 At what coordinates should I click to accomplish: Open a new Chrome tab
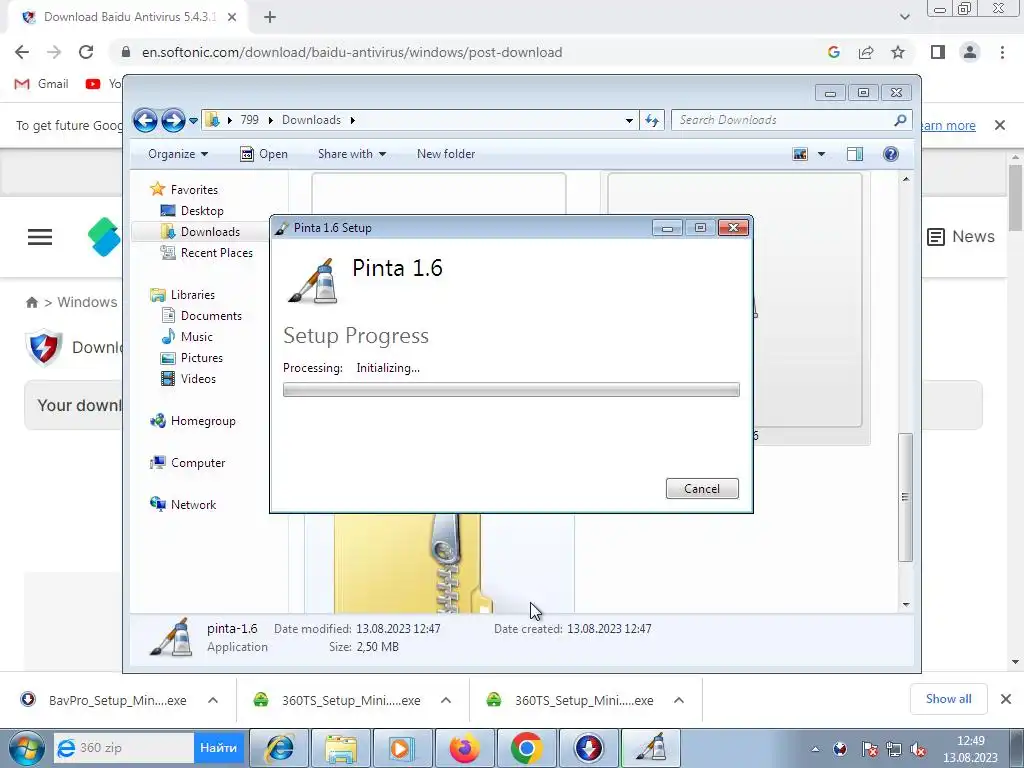point(270,17)
